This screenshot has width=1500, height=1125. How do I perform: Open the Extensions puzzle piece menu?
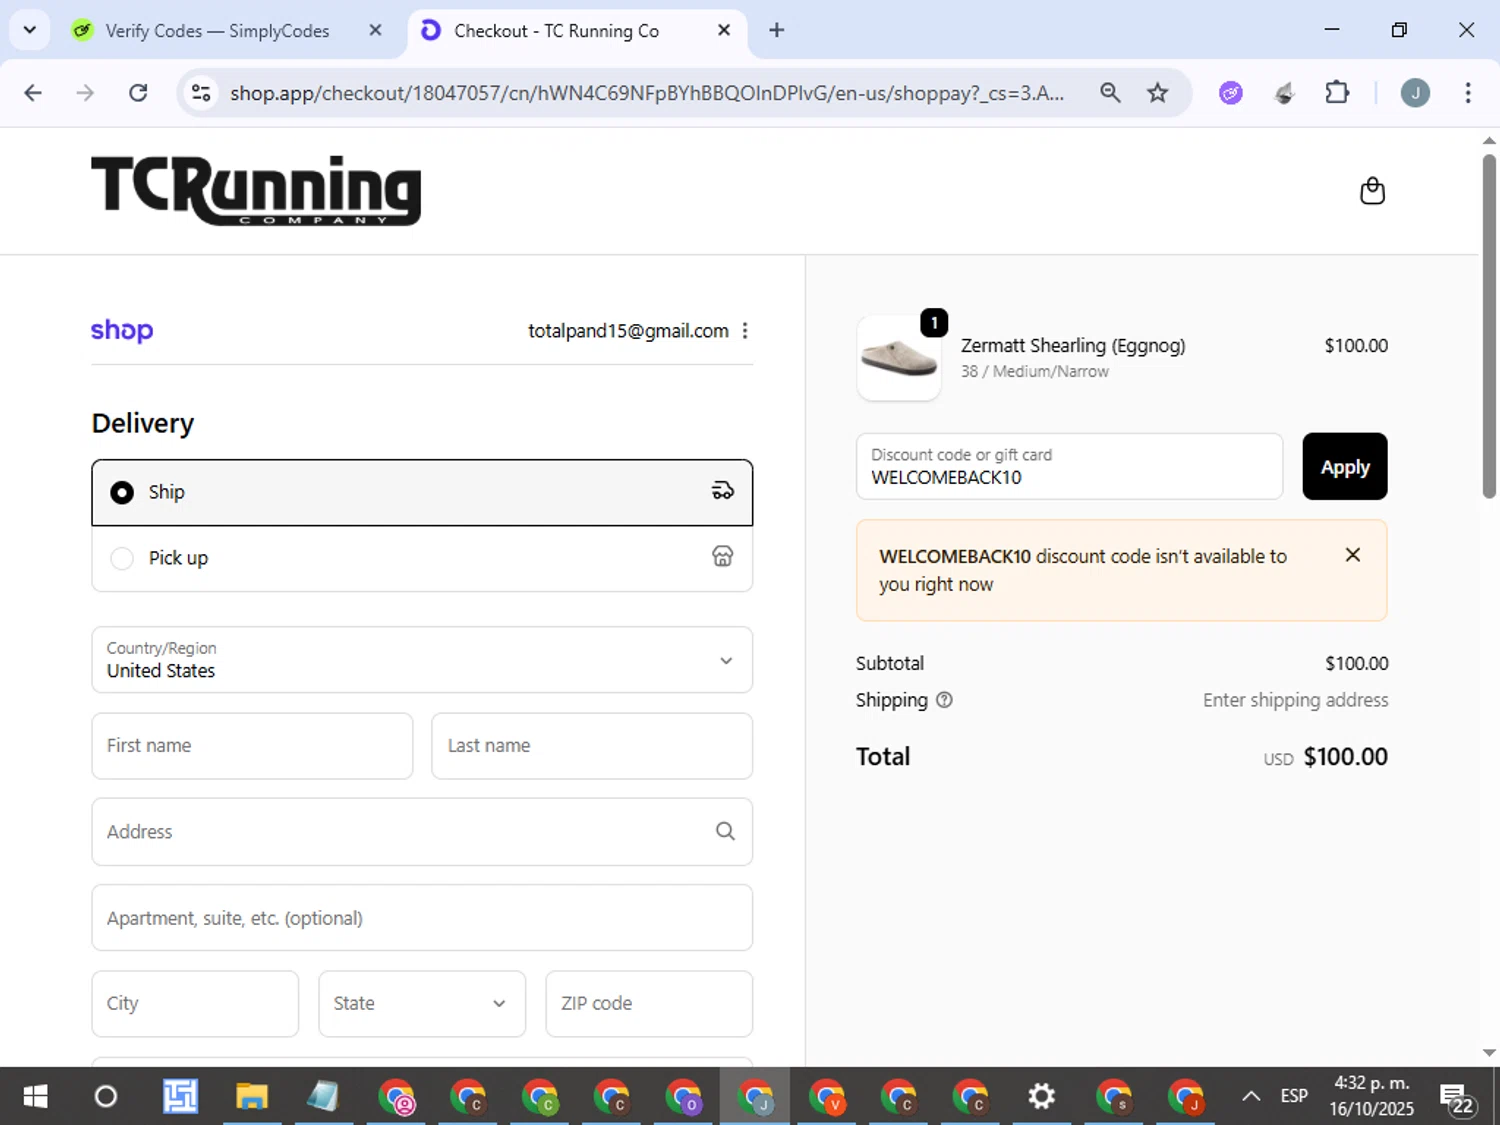click(x=1337, y=93)
